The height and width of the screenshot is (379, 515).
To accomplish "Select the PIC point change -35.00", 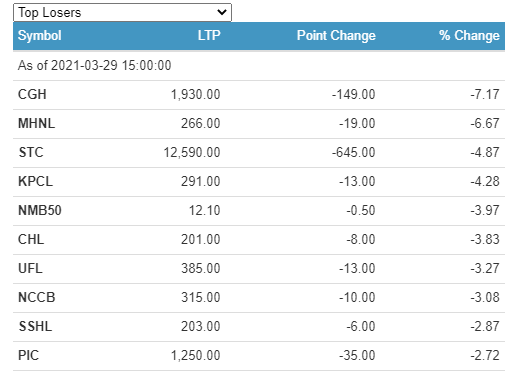I will tap(357, 355).
